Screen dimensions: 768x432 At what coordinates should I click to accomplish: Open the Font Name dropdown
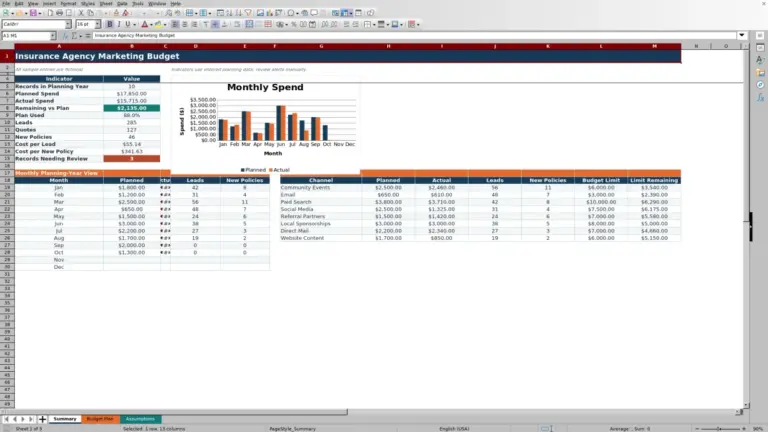68,24
